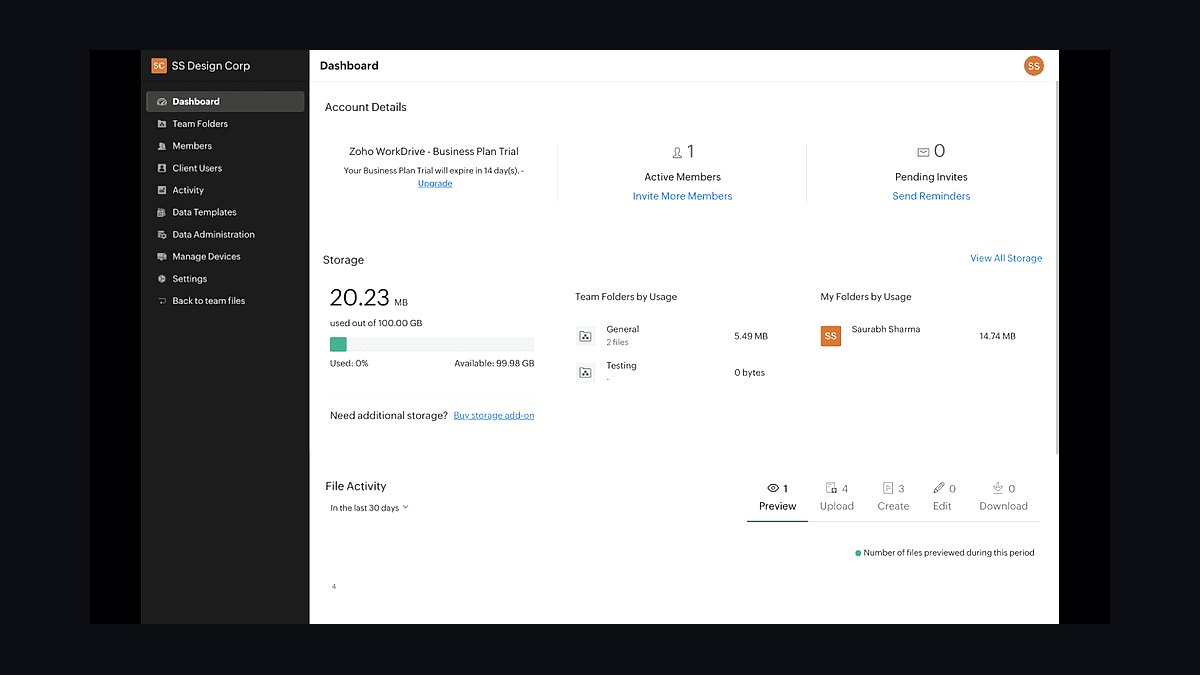Switch to the Create tab label

click(x=893, y=506)
